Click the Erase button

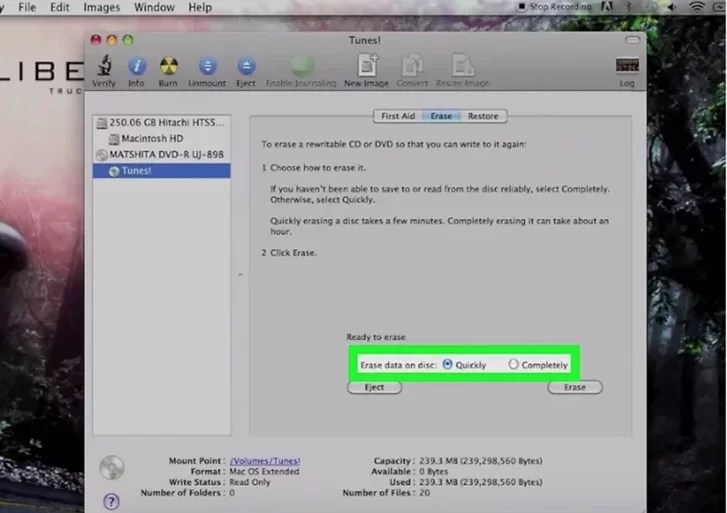(575, 387)
